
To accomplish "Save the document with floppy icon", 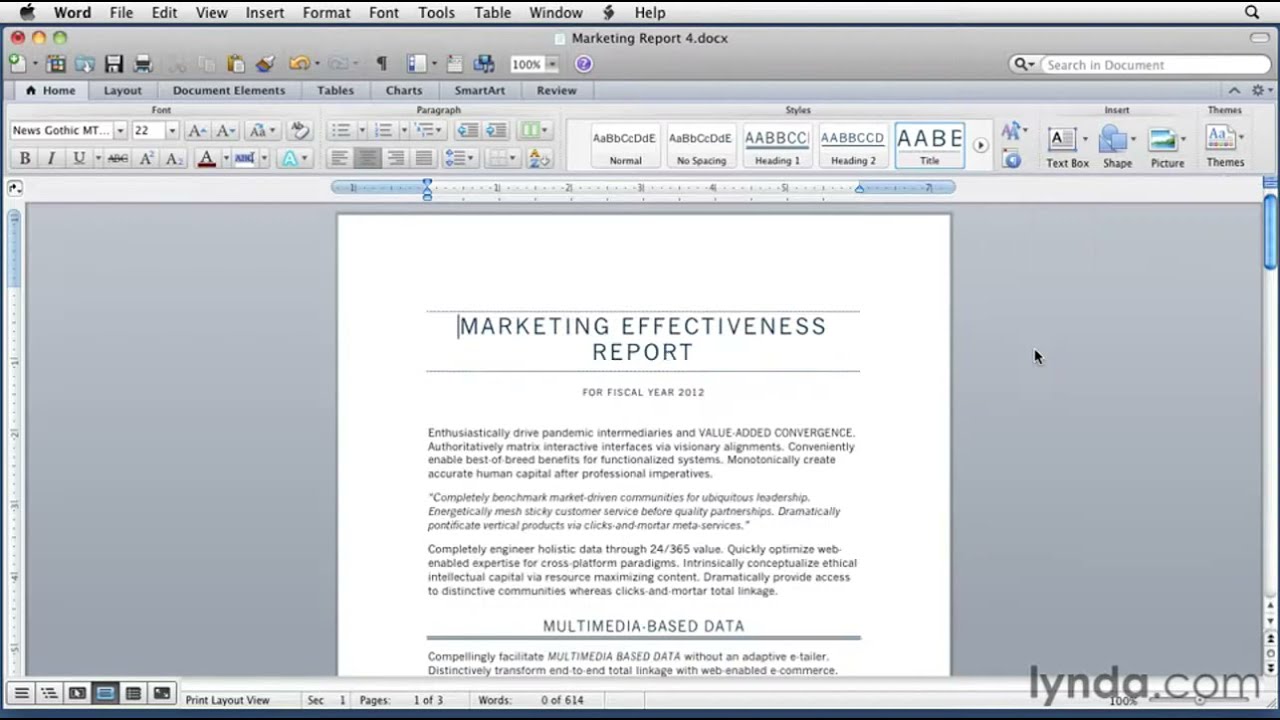I will tap(114, 64).
